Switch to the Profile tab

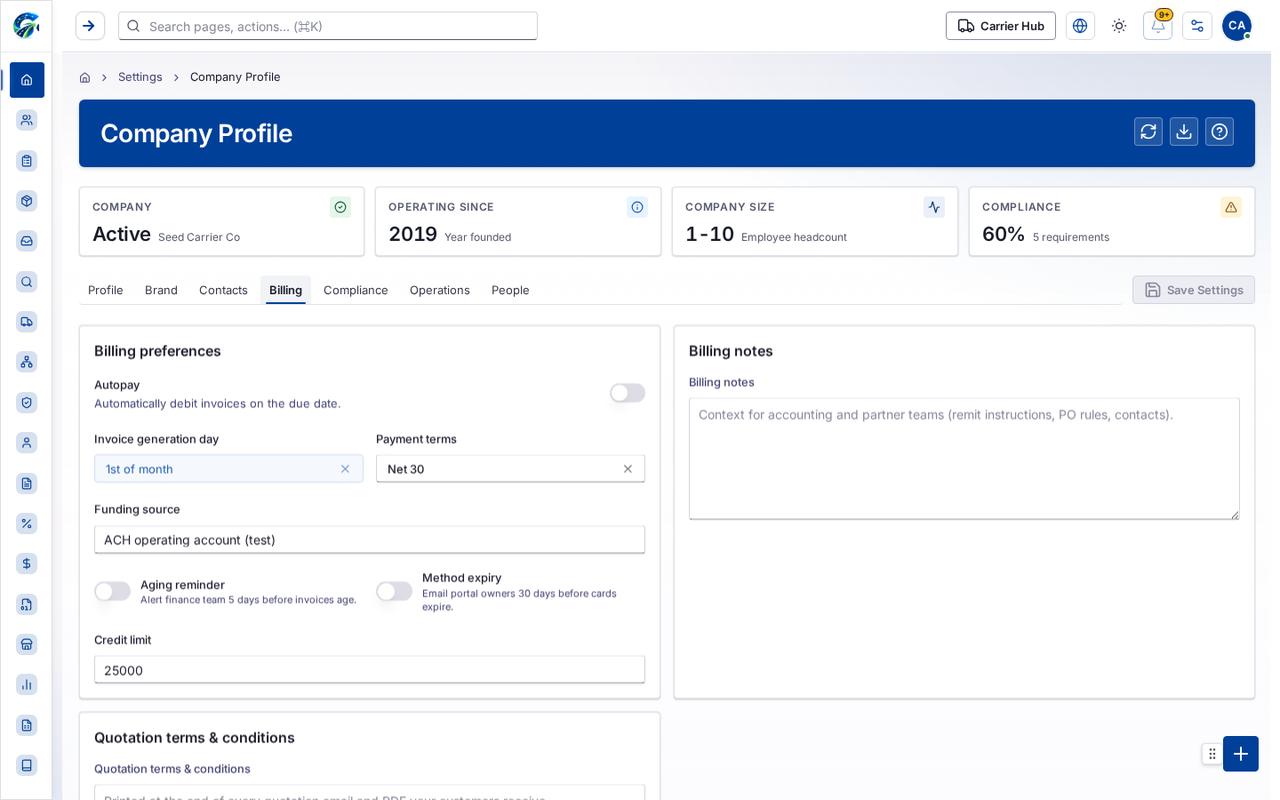tap(105, 290)
